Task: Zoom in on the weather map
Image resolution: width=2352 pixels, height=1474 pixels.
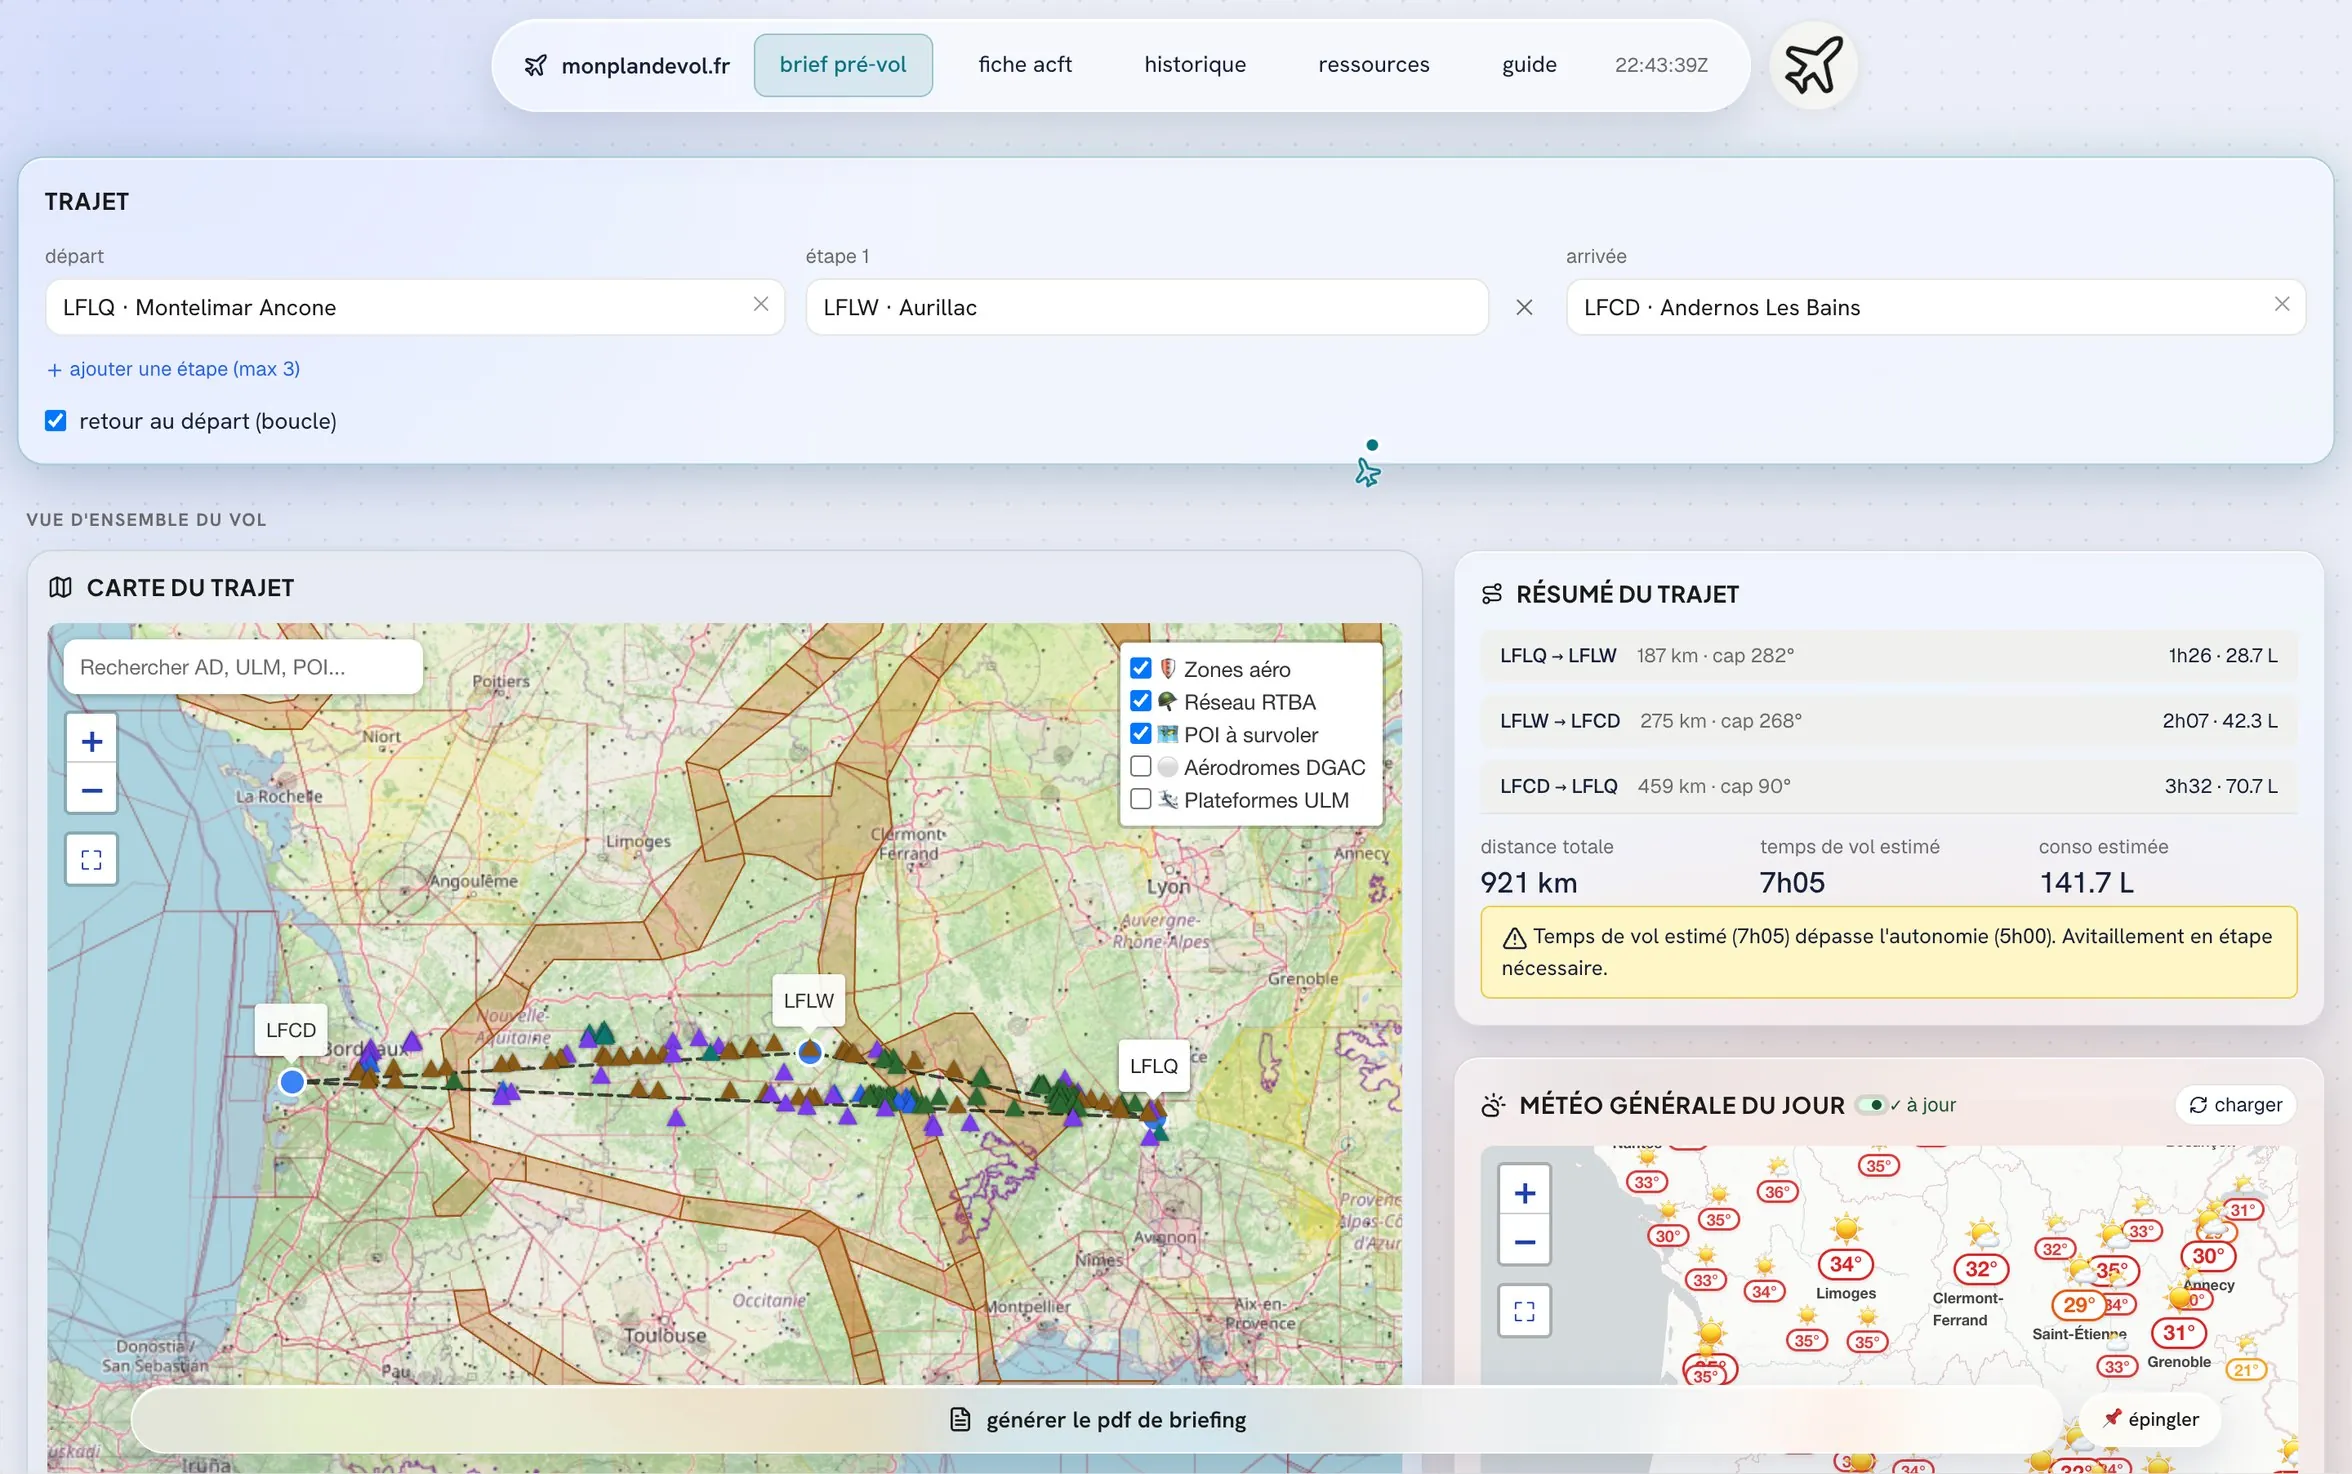Action: click(1524, 1193)
